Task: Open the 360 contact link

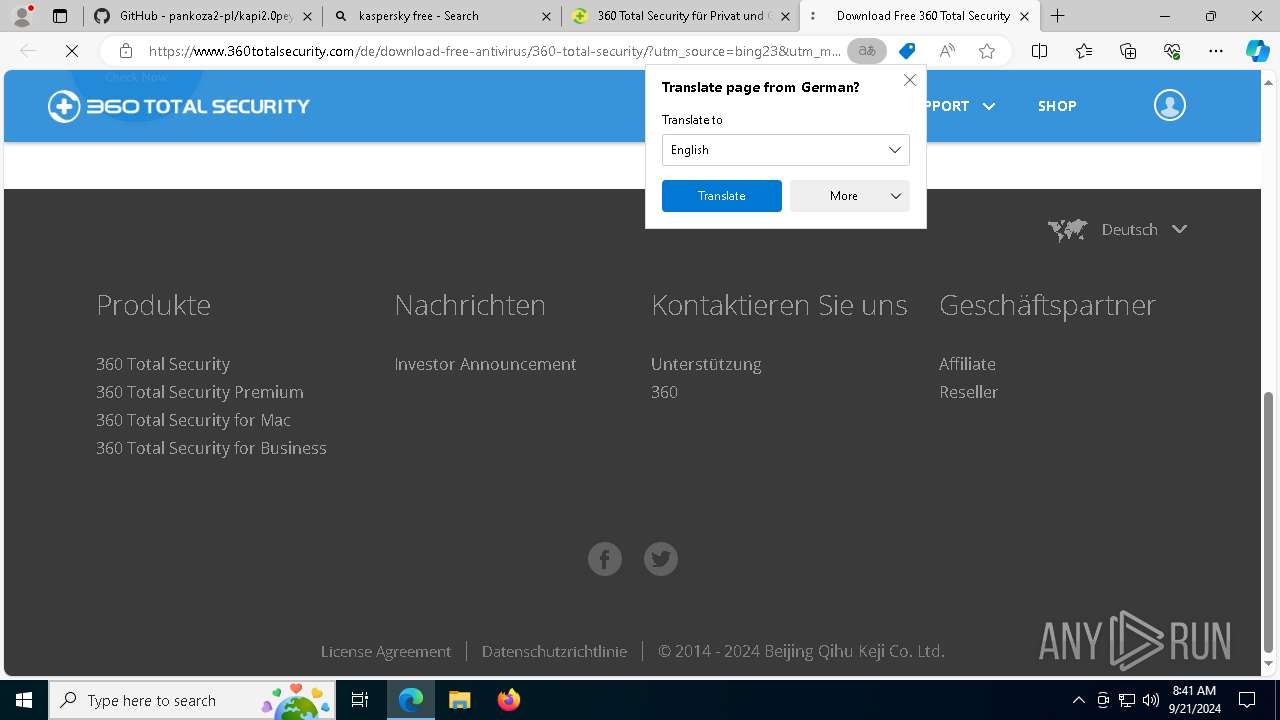Action: click(664, 392)
